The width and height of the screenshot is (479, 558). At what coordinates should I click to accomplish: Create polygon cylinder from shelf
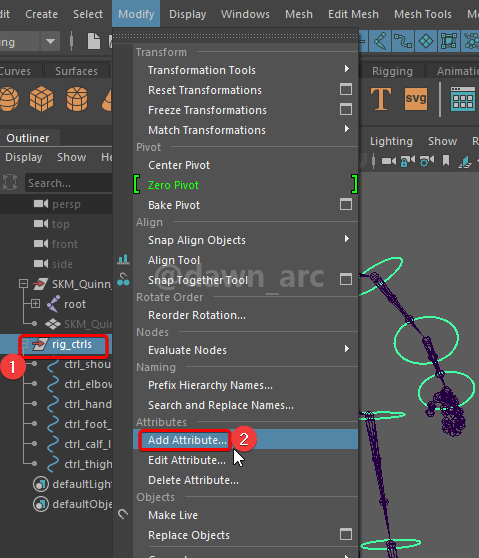pos(77,99)
